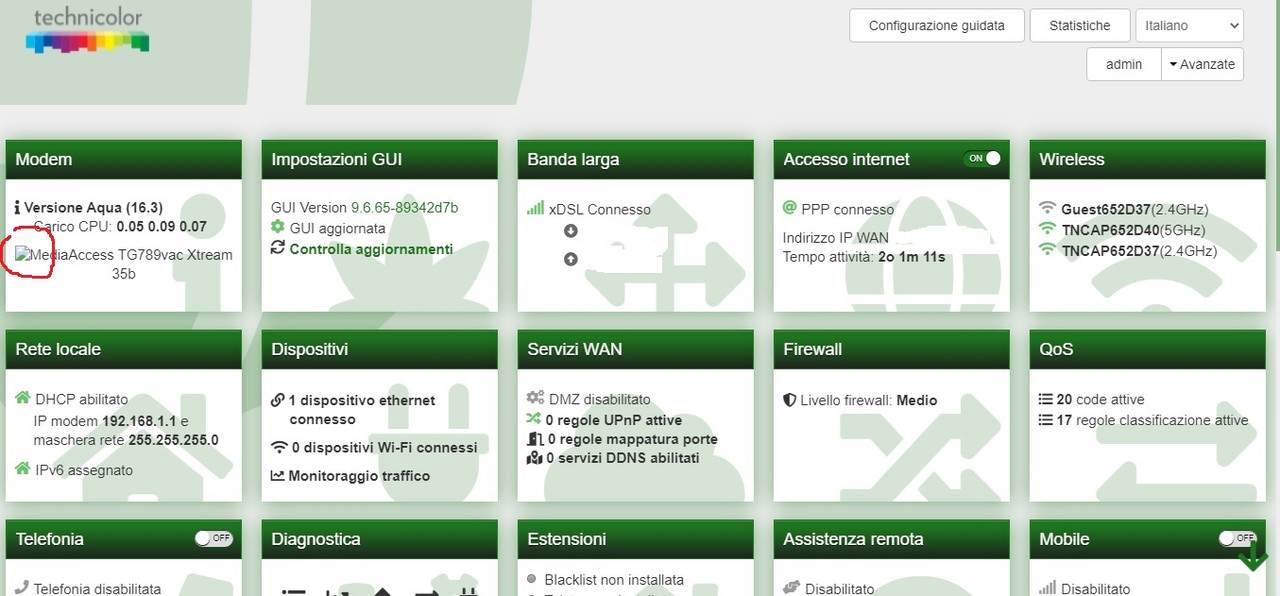Click the Livello firewall Medio text

point(869,400)
